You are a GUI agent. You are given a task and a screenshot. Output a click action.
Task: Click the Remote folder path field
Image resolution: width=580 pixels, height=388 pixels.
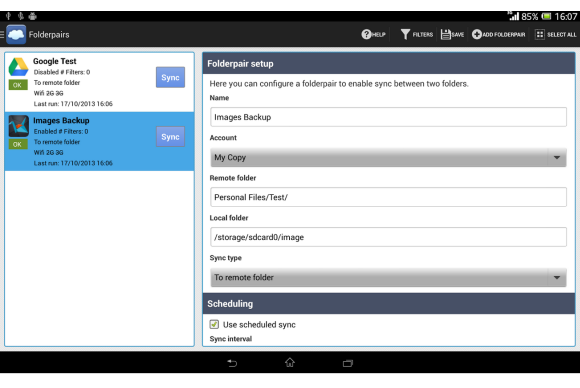(388, 197)
